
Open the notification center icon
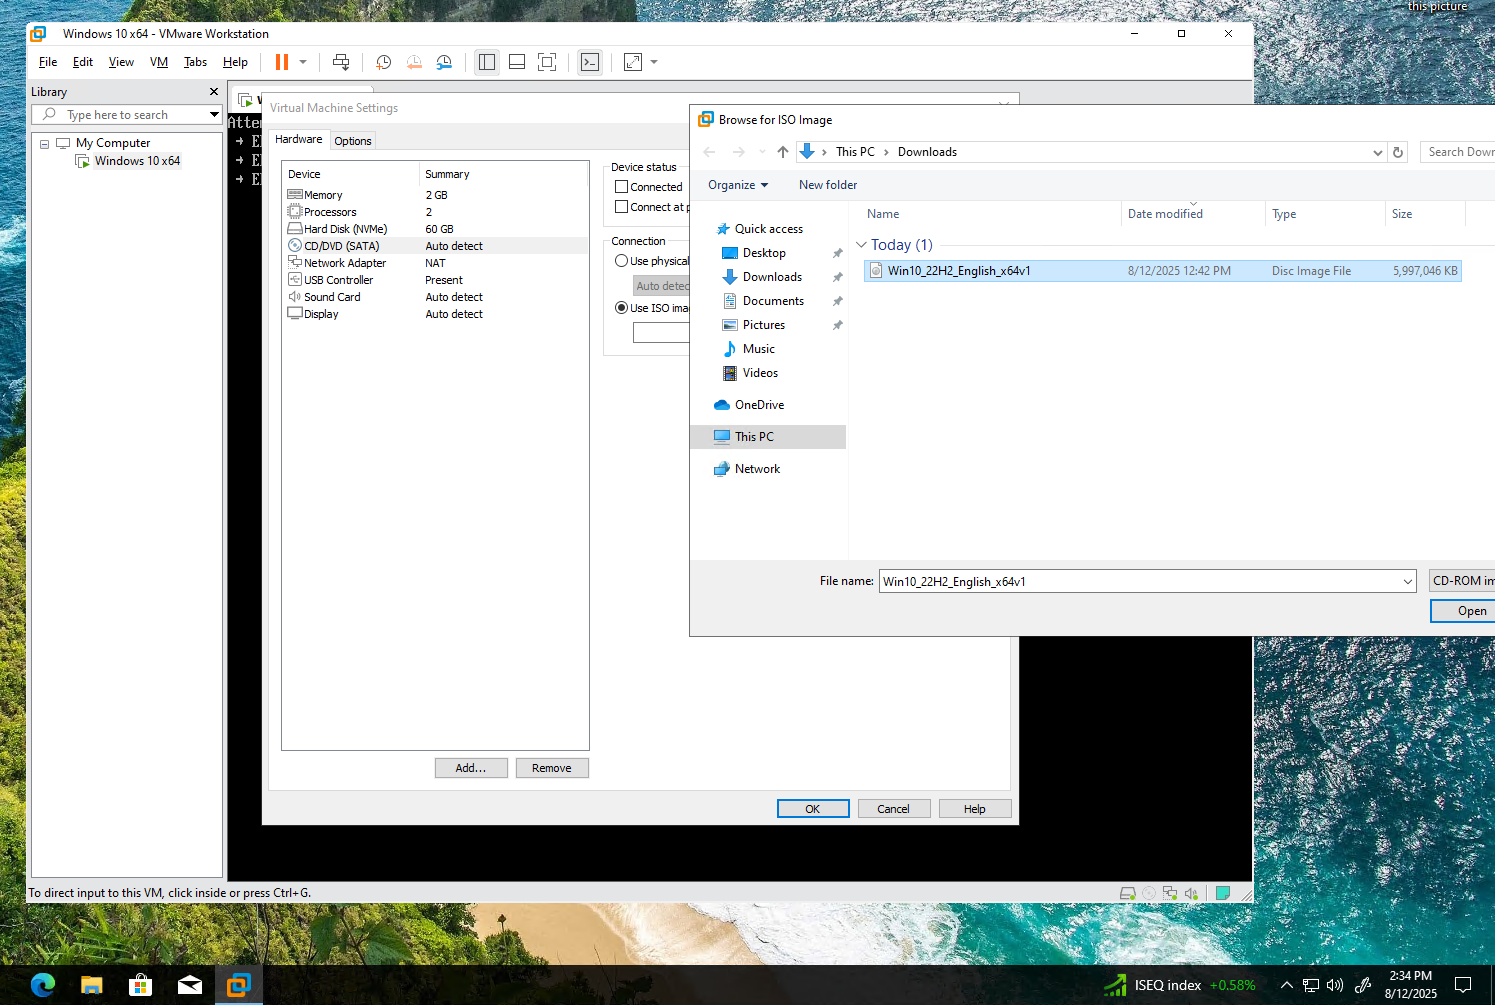click(1463, 985)
